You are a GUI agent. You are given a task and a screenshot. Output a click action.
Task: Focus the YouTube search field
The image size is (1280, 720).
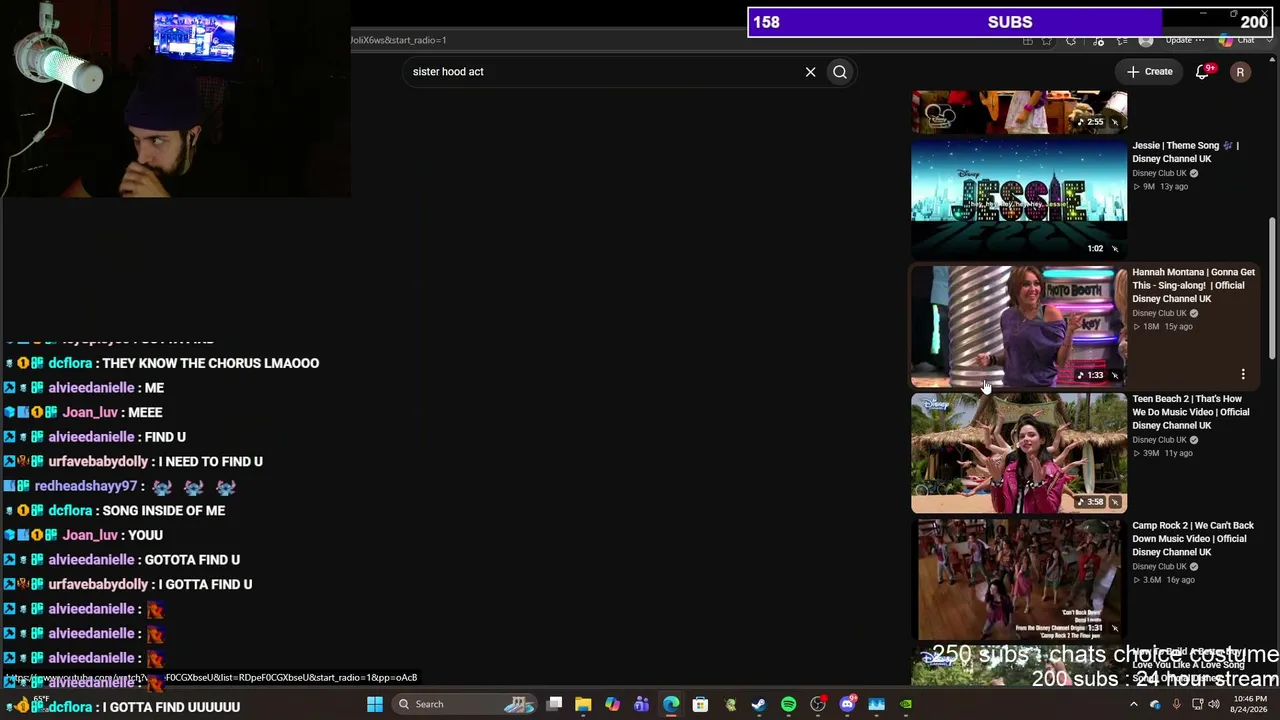tap(604, 72)
